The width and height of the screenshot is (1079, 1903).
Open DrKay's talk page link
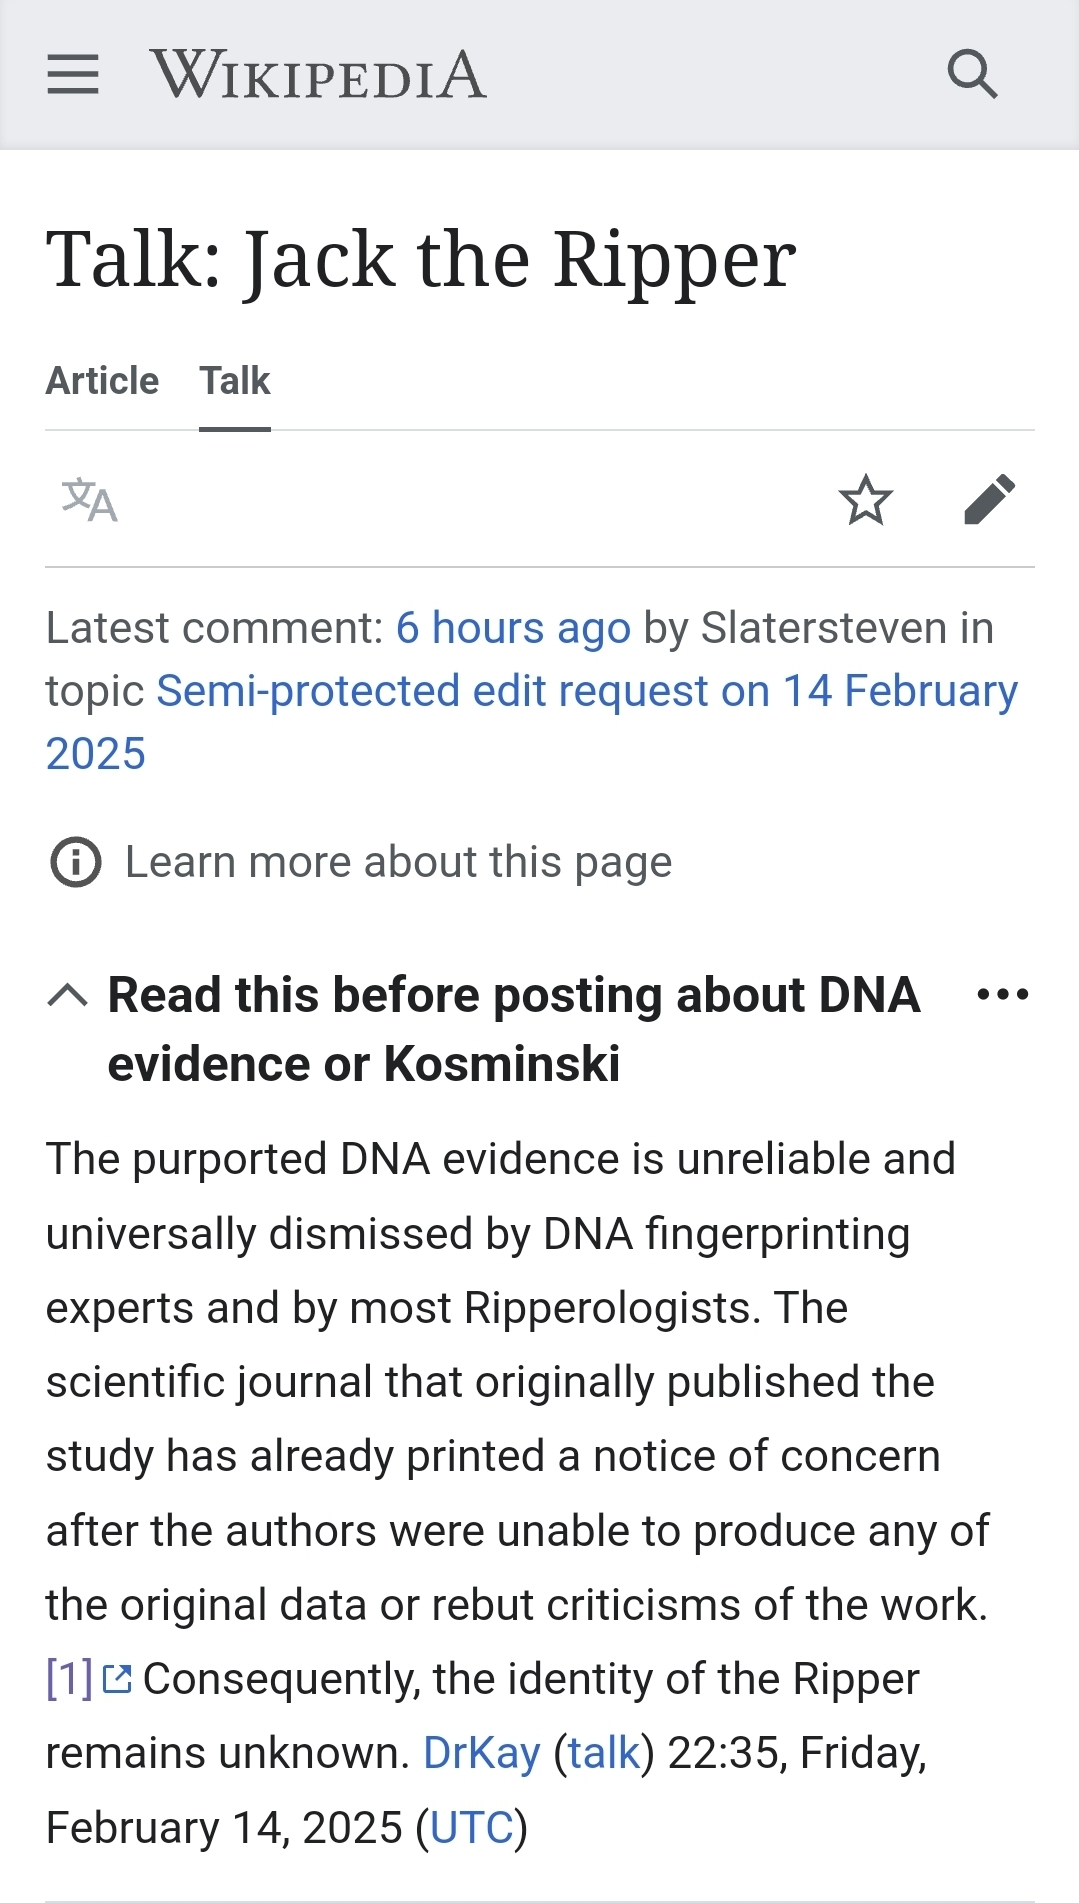click(x=604, y=1753)
